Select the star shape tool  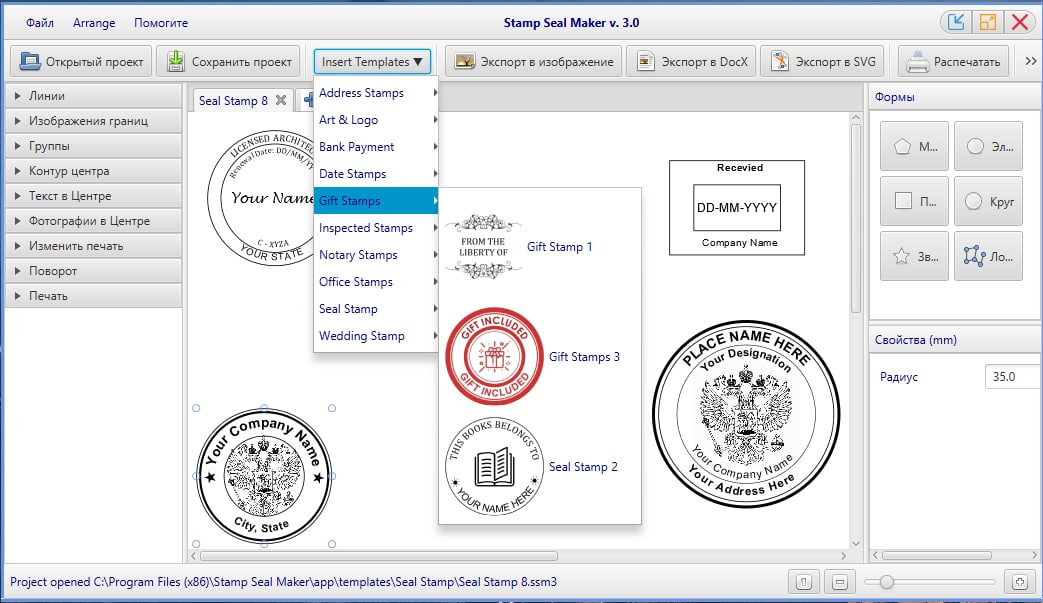[914, 256]
